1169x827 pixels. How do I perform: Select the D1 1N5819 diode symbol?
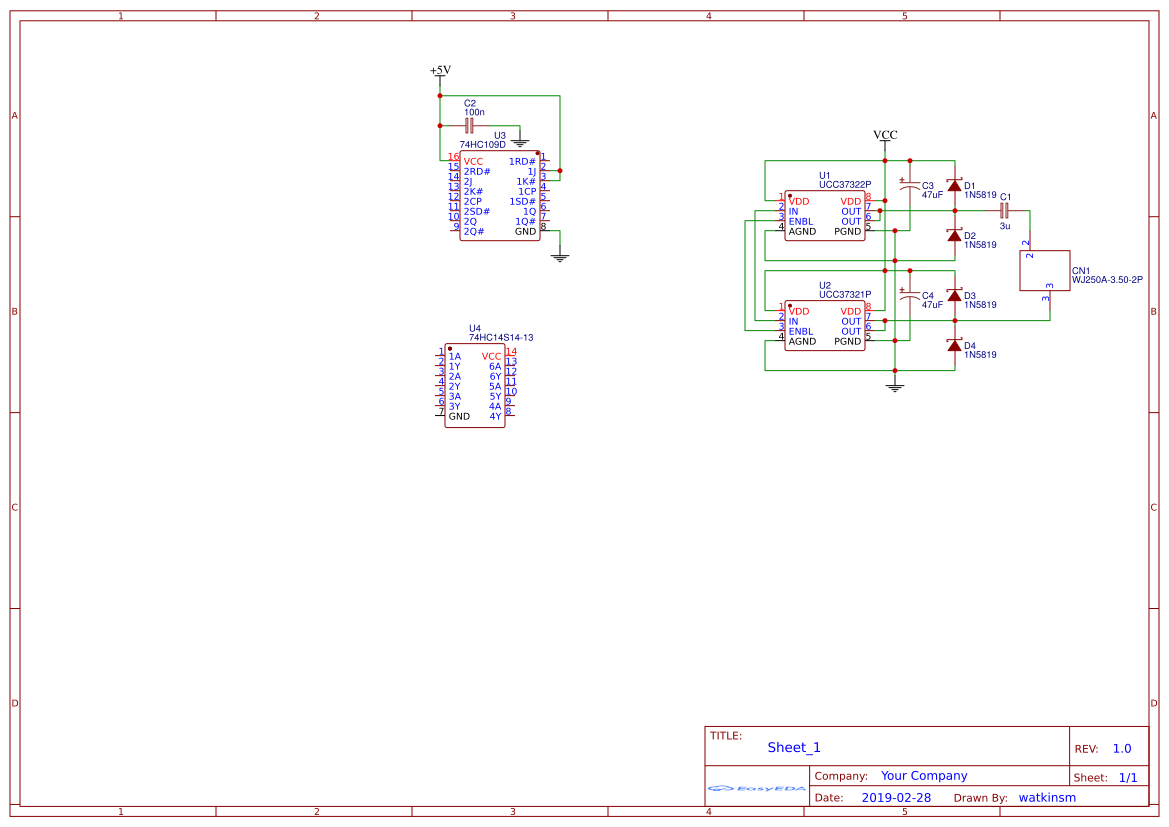pos(954,186)
